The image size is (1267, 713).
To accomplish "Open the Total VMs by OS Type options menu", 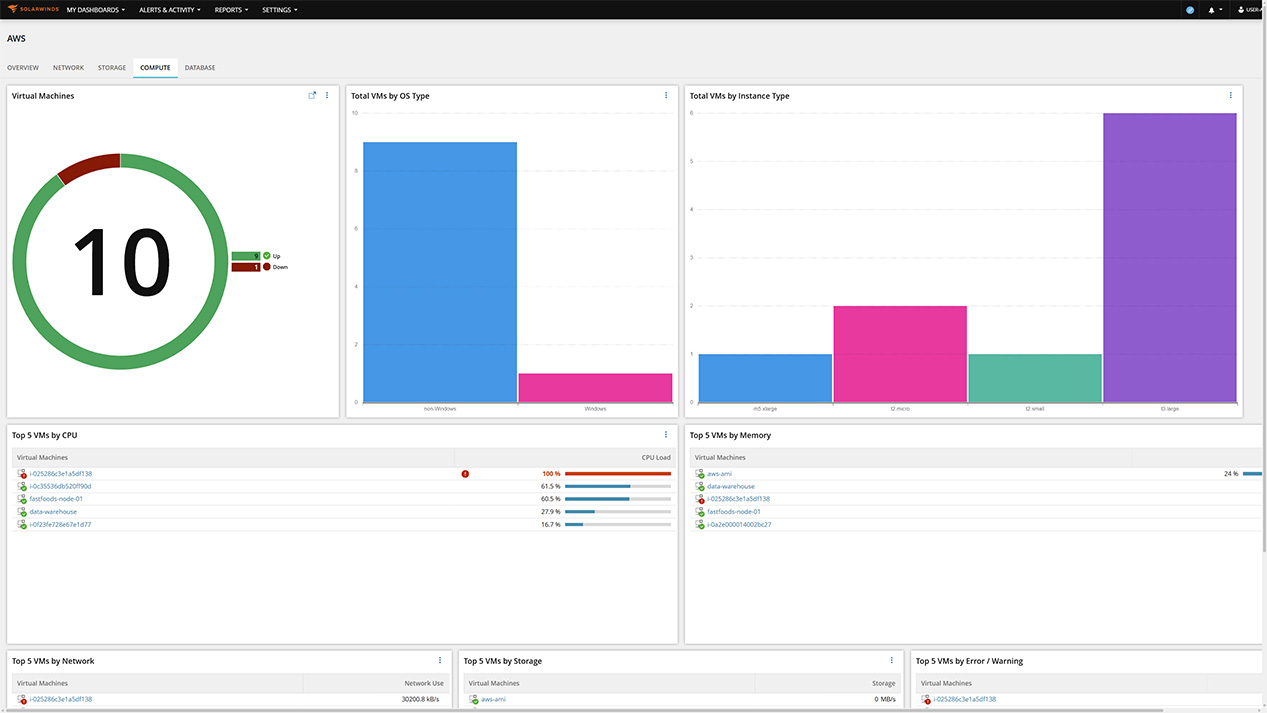I will tap(666, 94).
